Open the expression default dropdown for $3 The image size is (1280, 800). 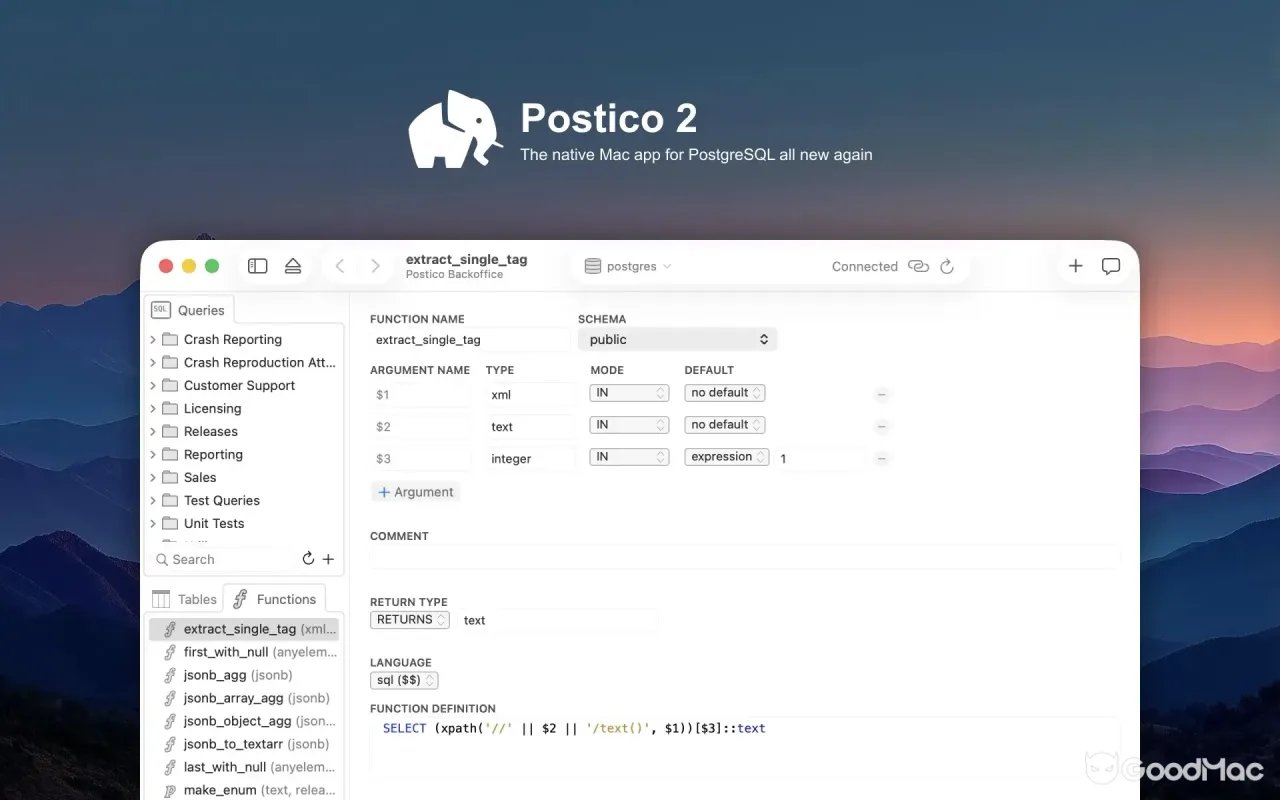(x=727, y=457)
